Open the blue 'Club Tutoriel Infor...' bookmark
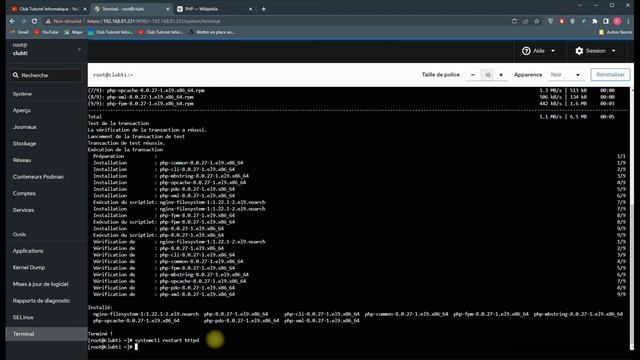This screenshot has width=640, height=360. (111, 32)
